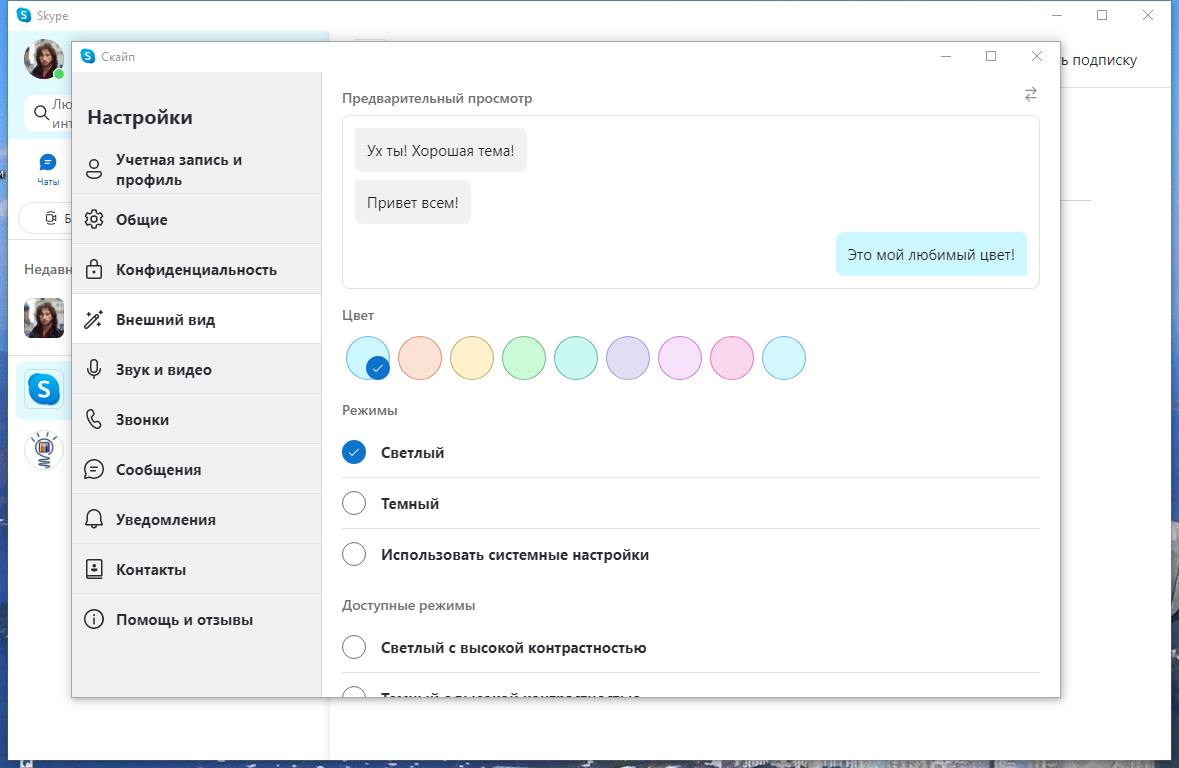The image size is (1179, 768).
Task: Click the search magnifier in the main Skype window
Action: click(41, 114)
